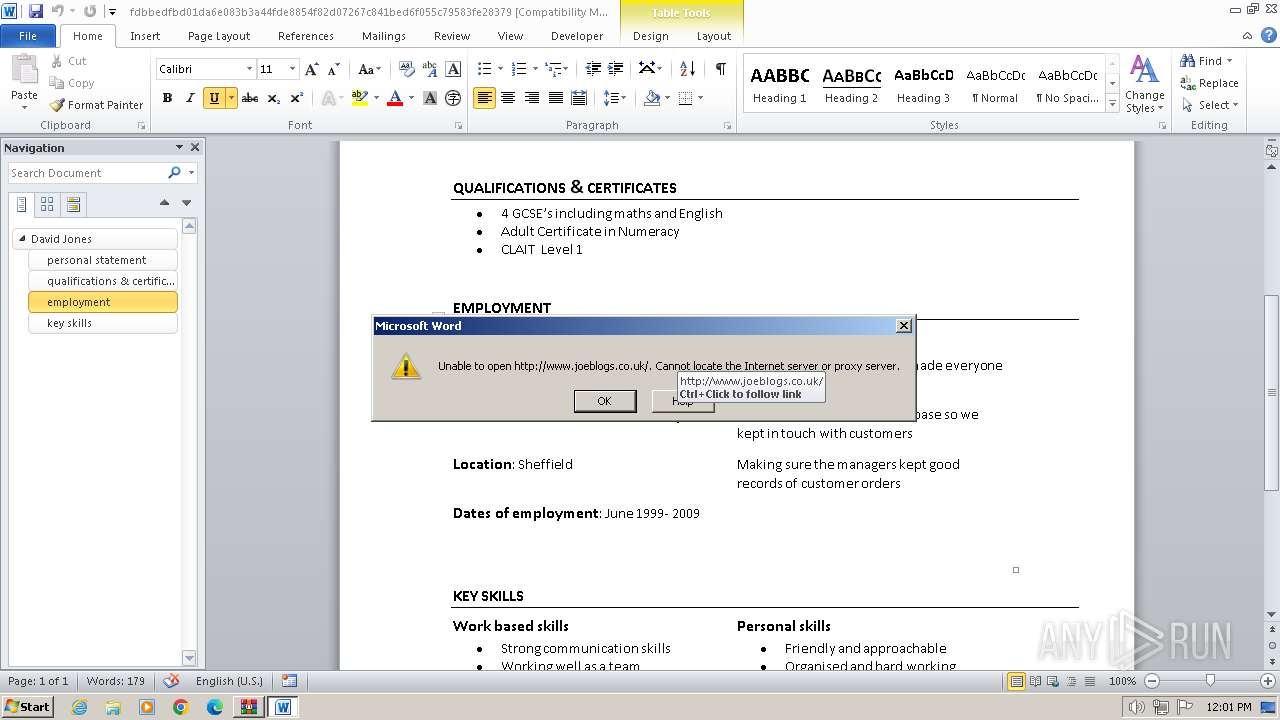
Task: Click the proofing errors status bar icon
Action: pyautogui.click(x=171, y=681)
